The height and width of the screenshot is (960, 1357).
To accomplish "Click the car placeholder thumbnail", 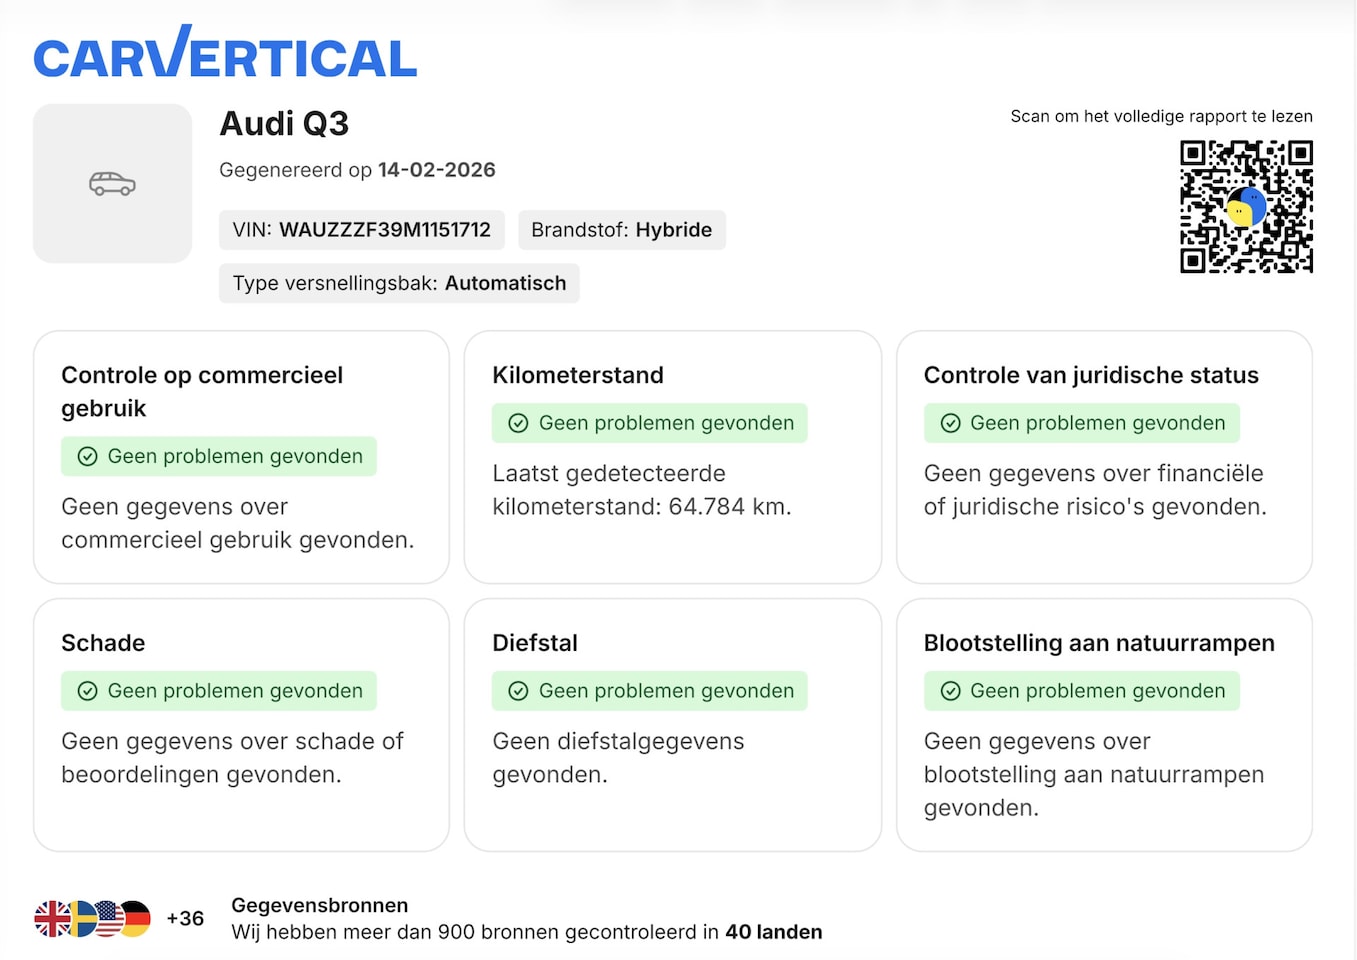I will [112, 184].
